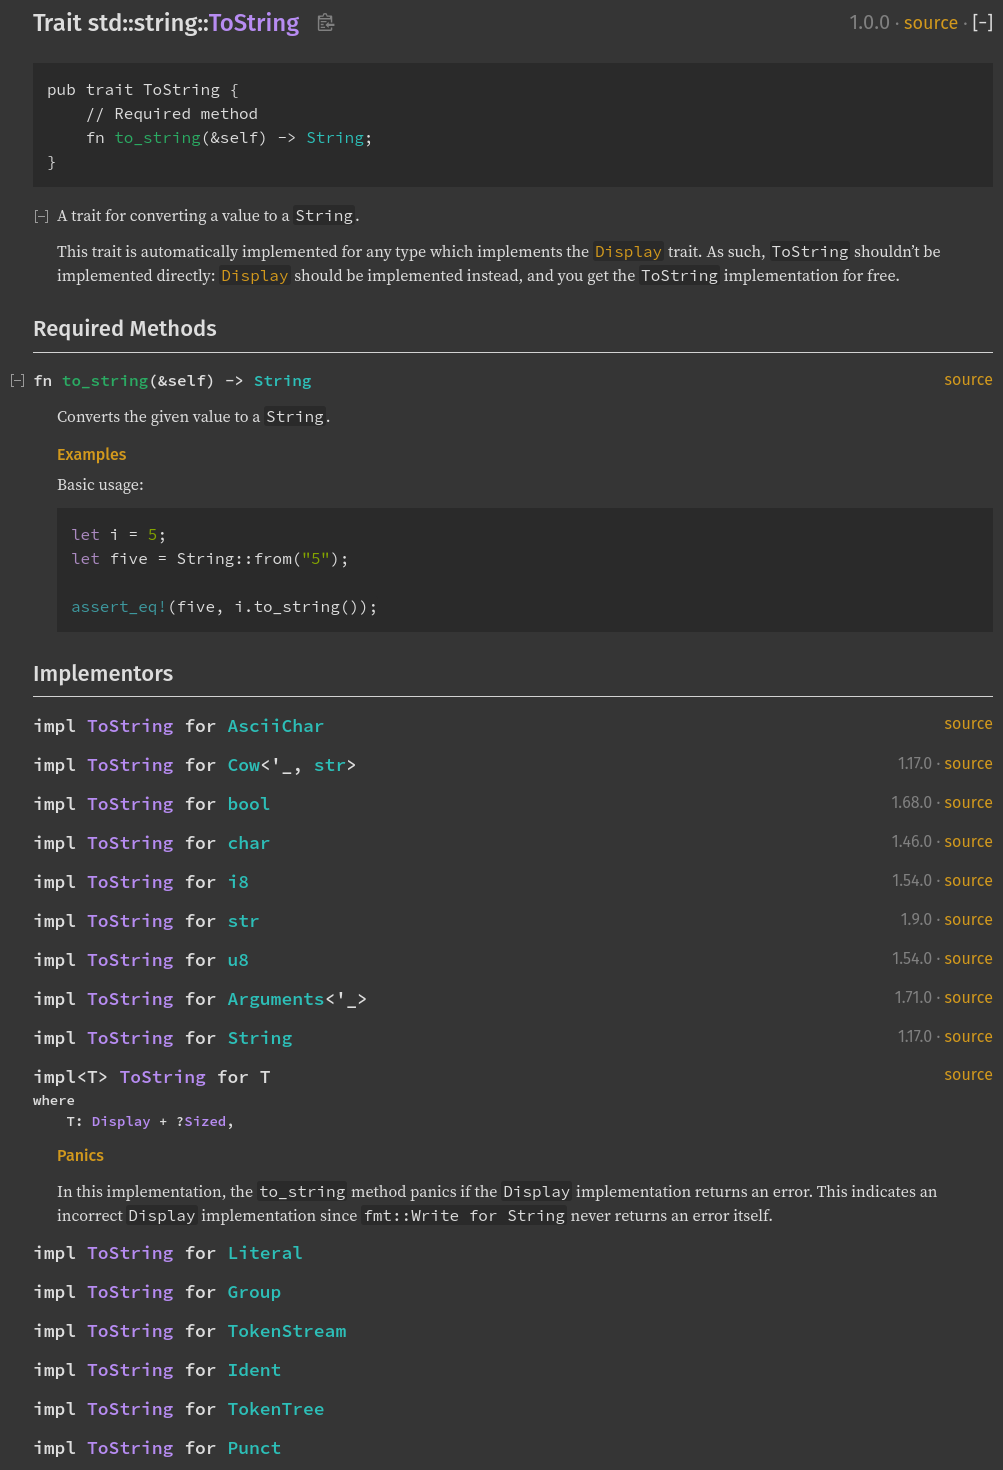Click the ToString trait name in the title
This screenshot has width=1003, height=1470.
pos(254,22)
